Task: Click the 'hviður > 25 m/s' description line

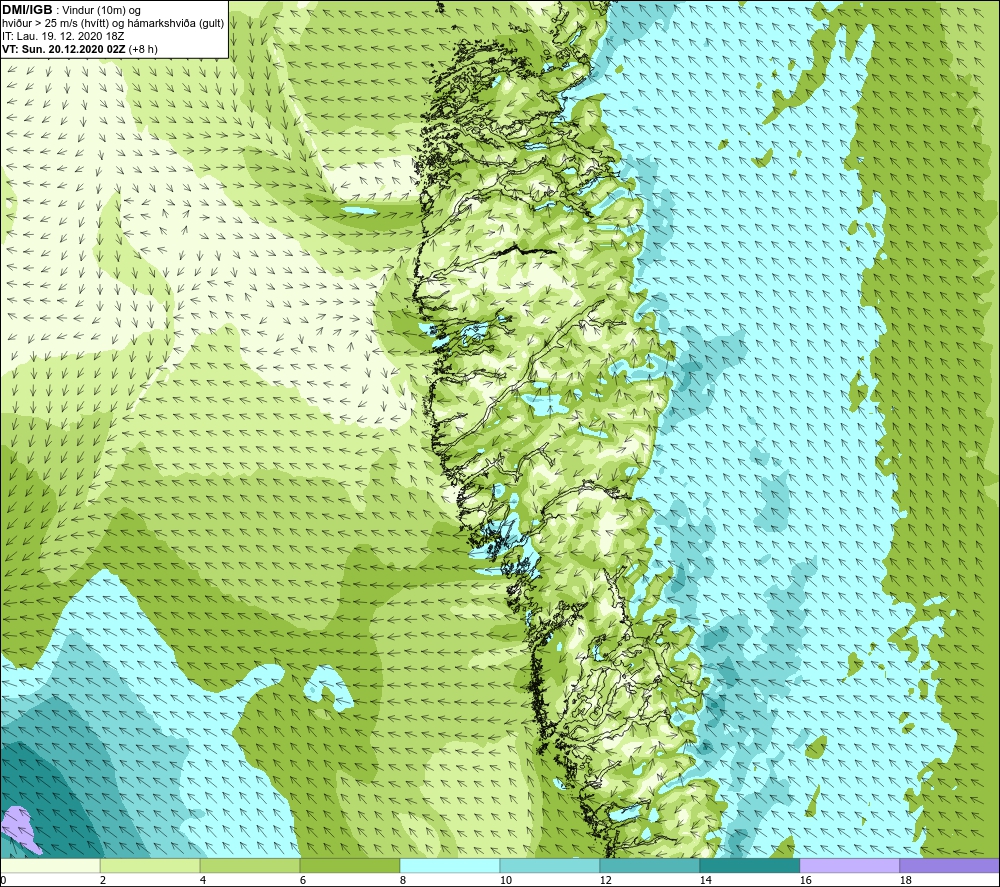Action: point(113,23)
